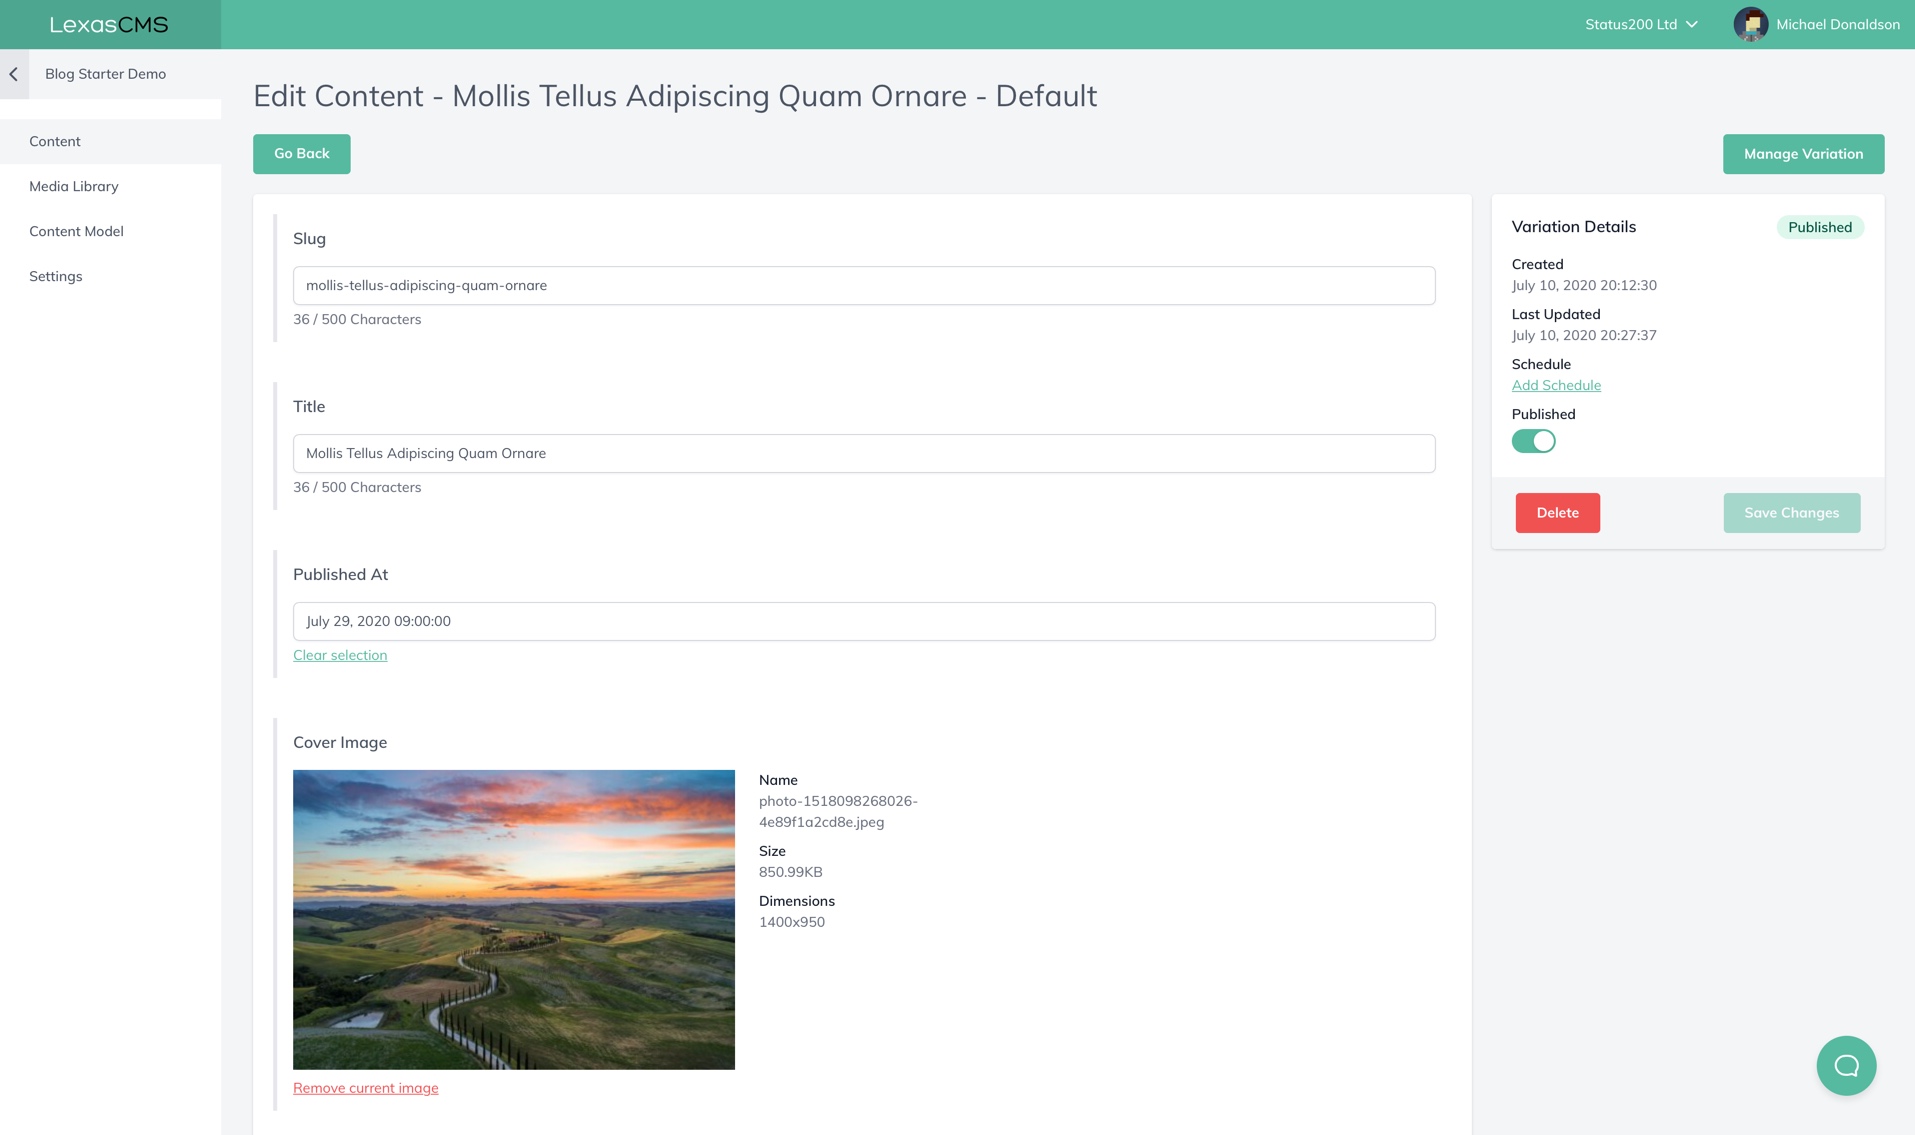Open Manage Variation
Image resolution: width=1915 pixels, height=1135 pixels.
coord(1802,153)
